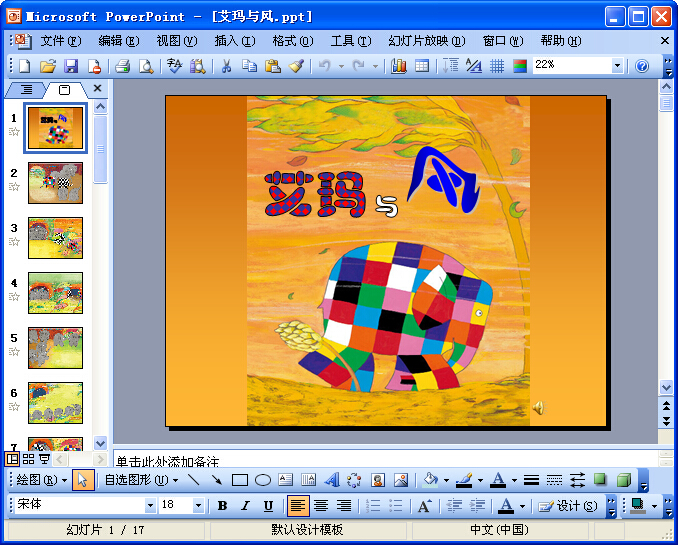Cut selection with scissors icon
678x545 pixels.
click(x=226, y=66)
